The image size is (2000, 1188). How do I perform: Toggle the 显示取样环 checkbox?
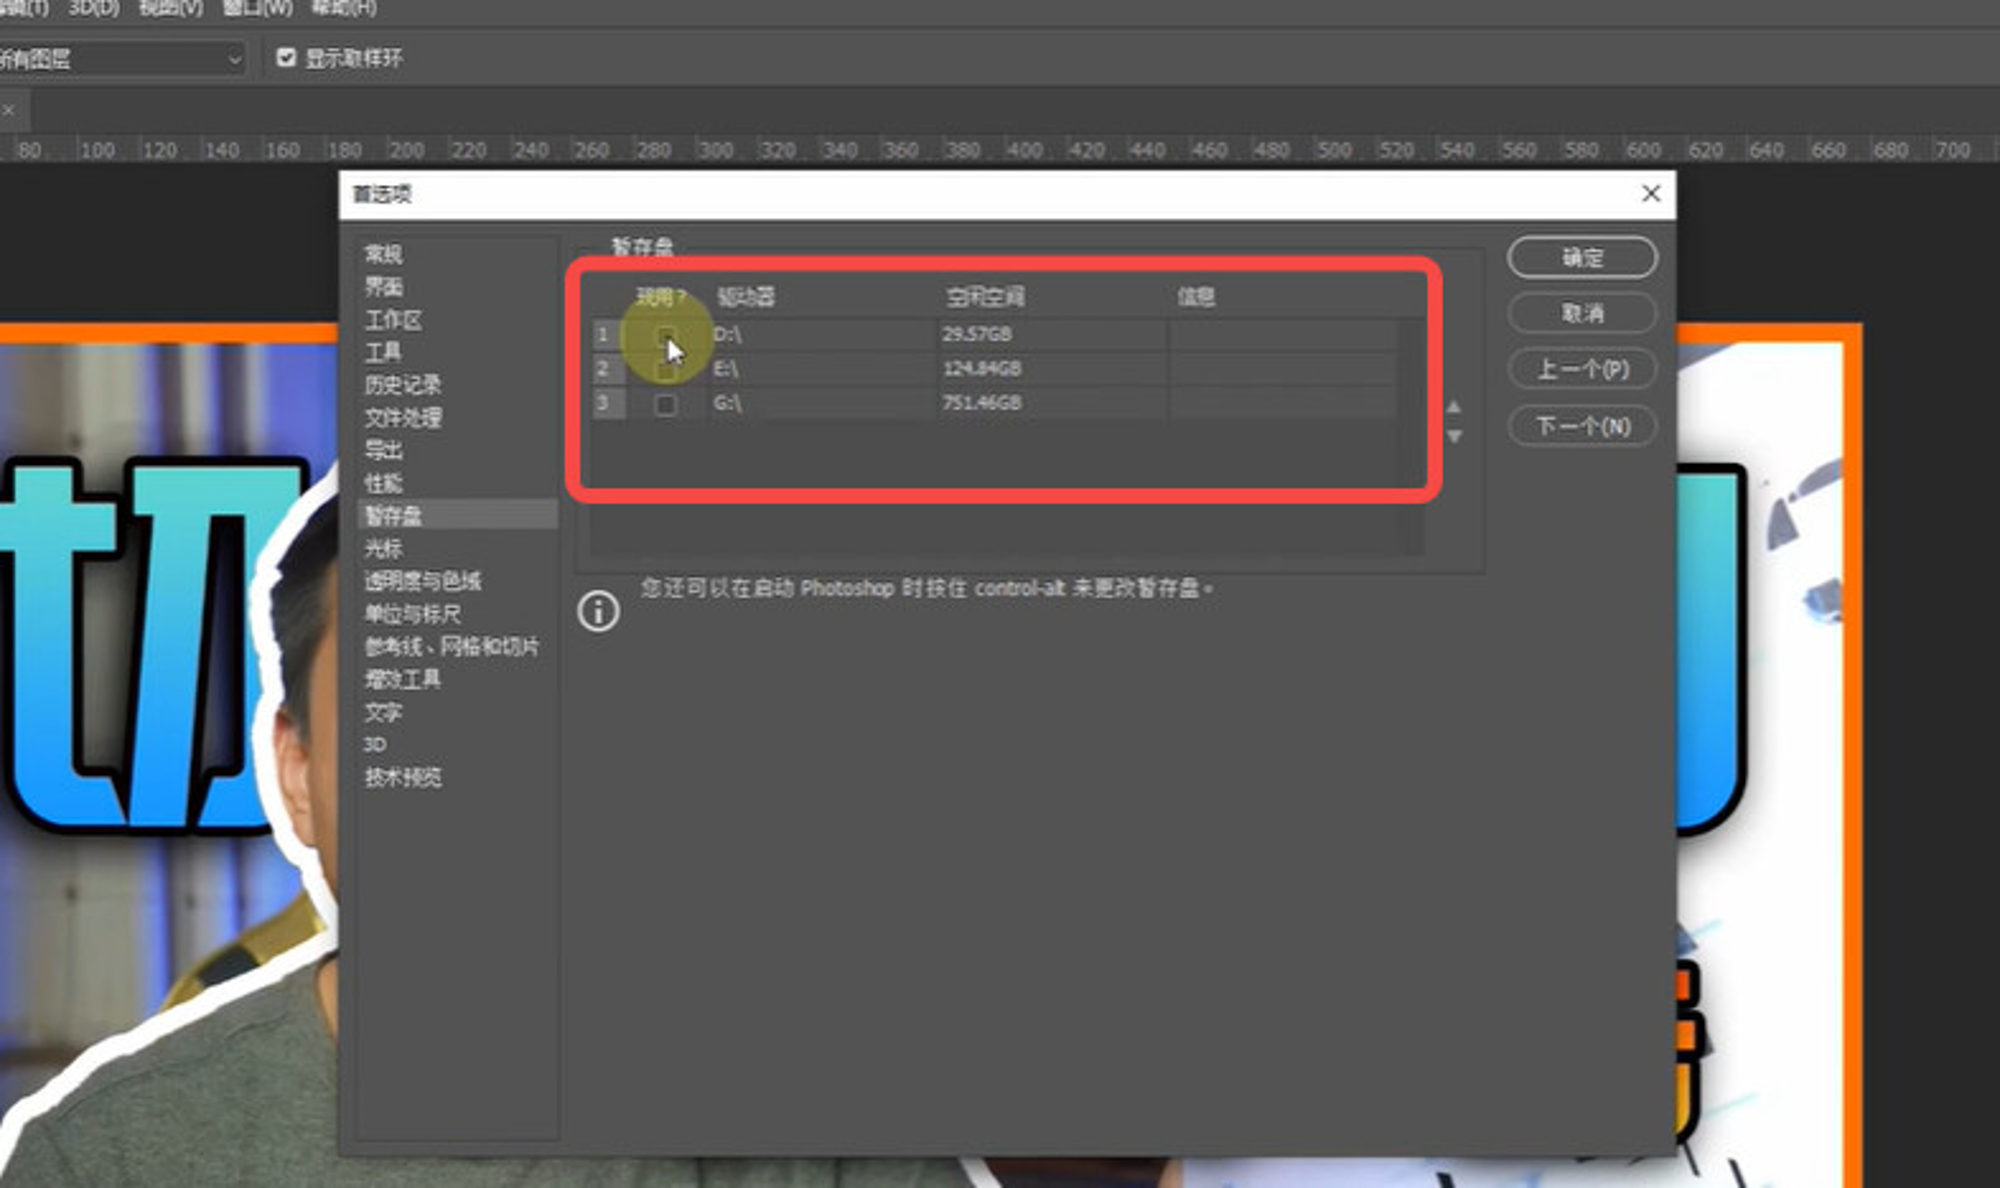[286, 58]
